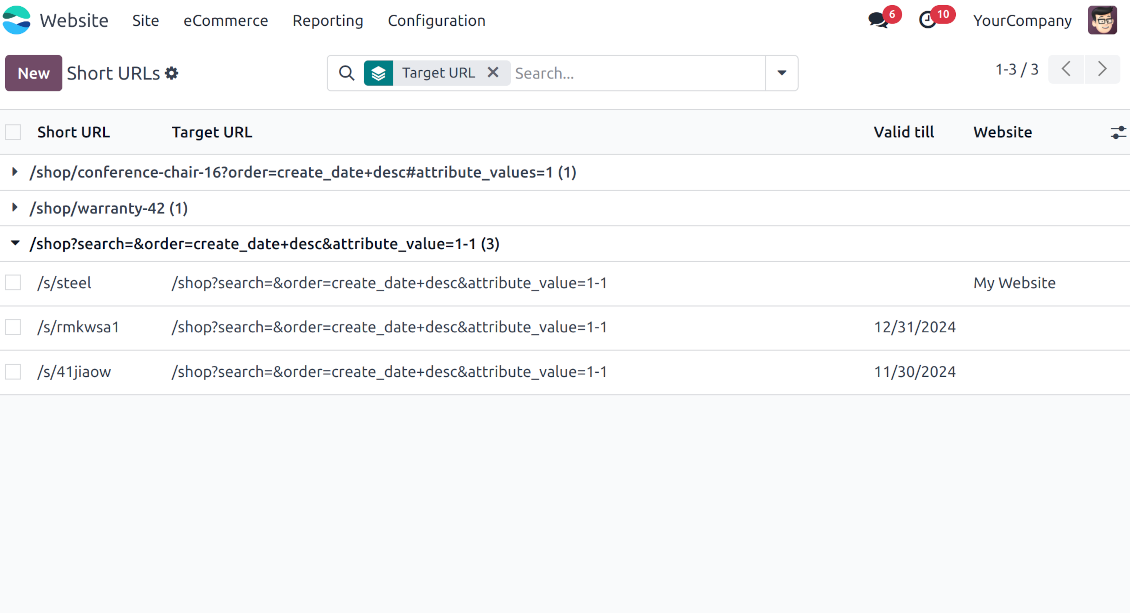Click the magnifier search icon

(x=347, y=73)
